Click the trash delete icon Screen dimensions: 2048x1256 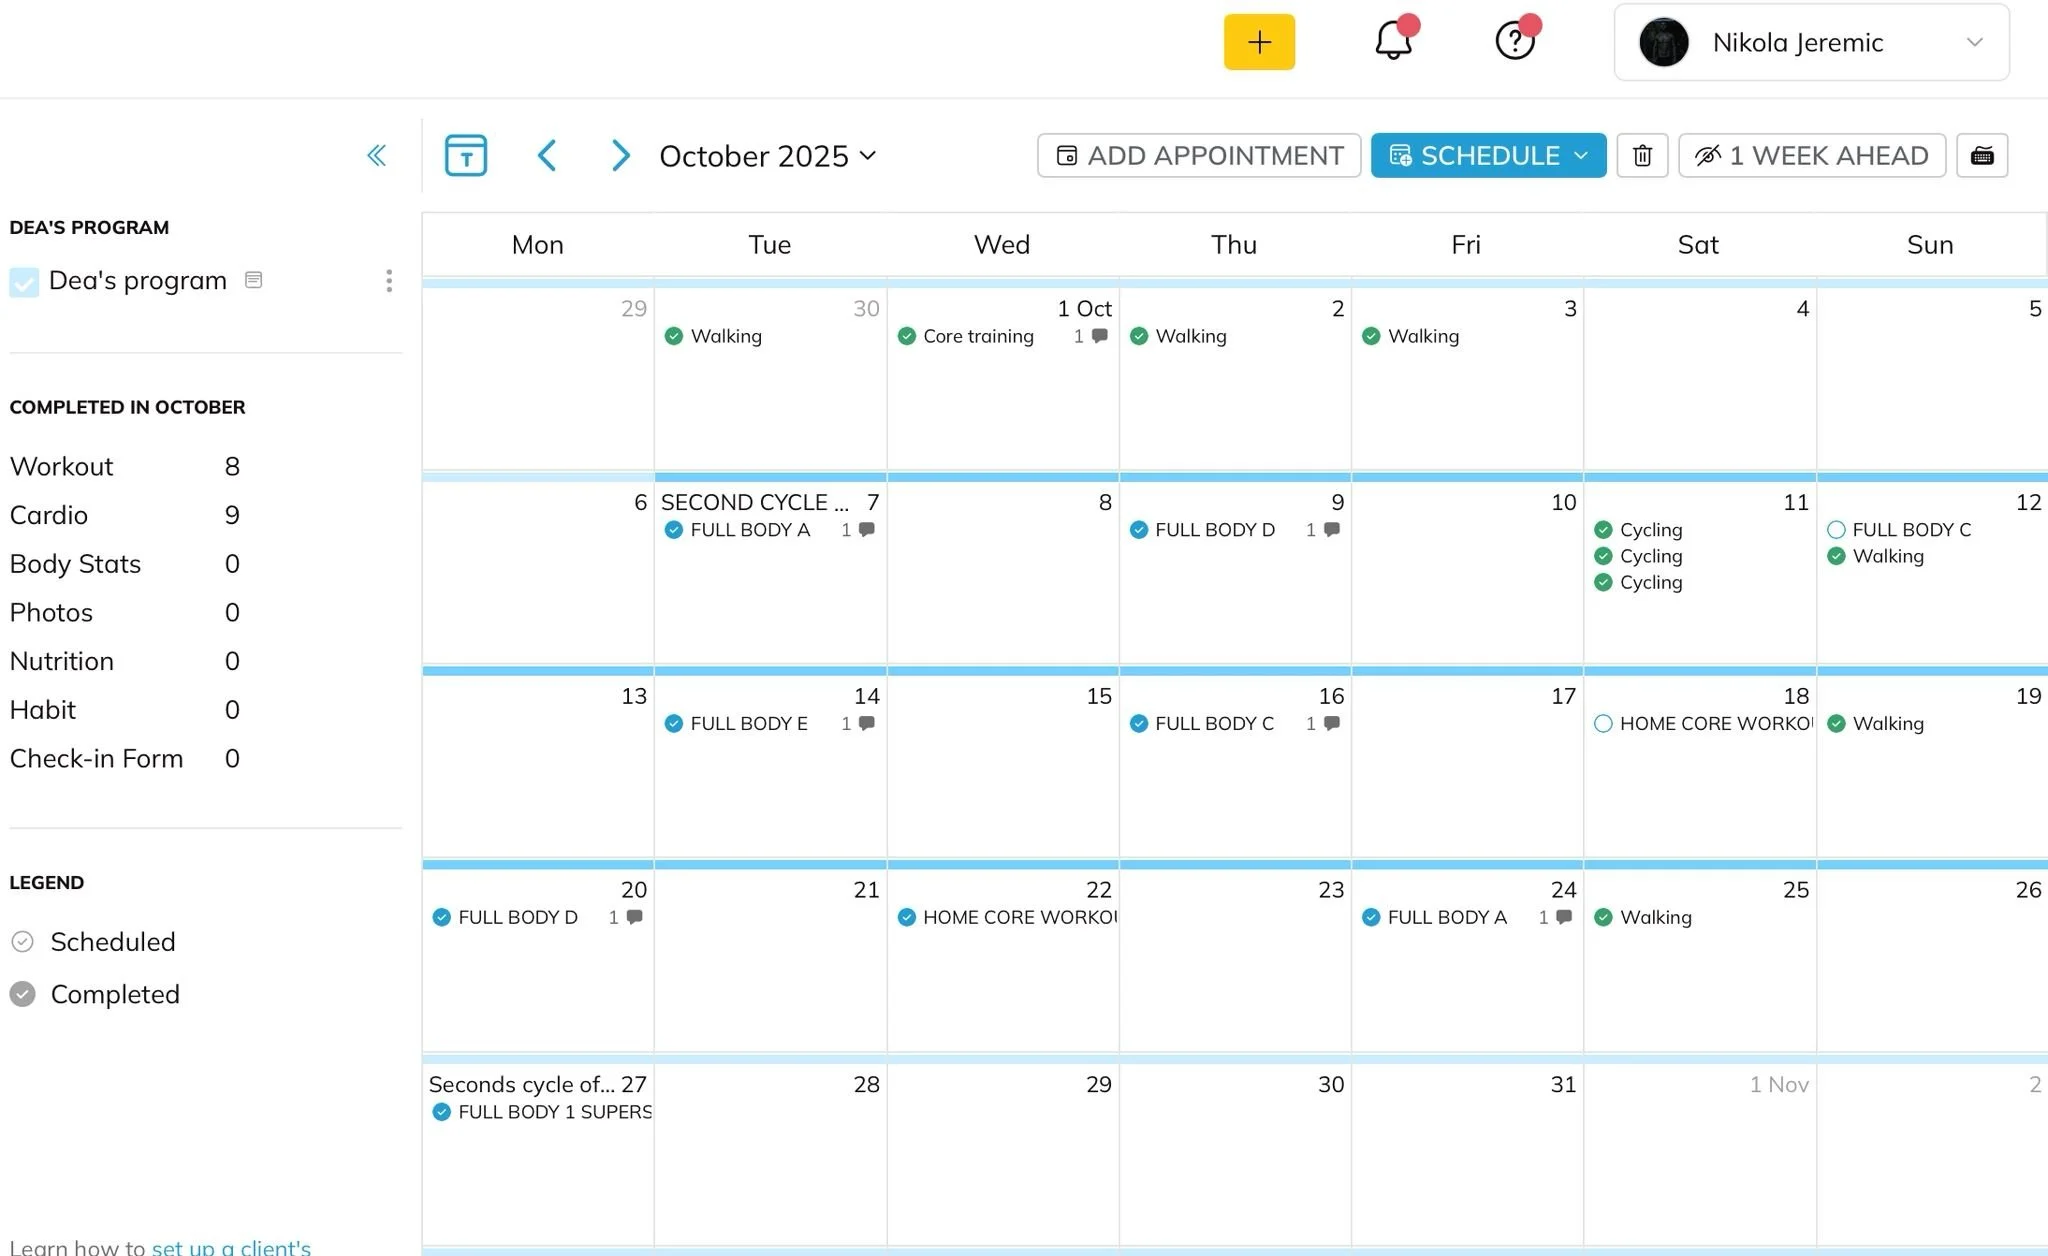[1642, 155]
